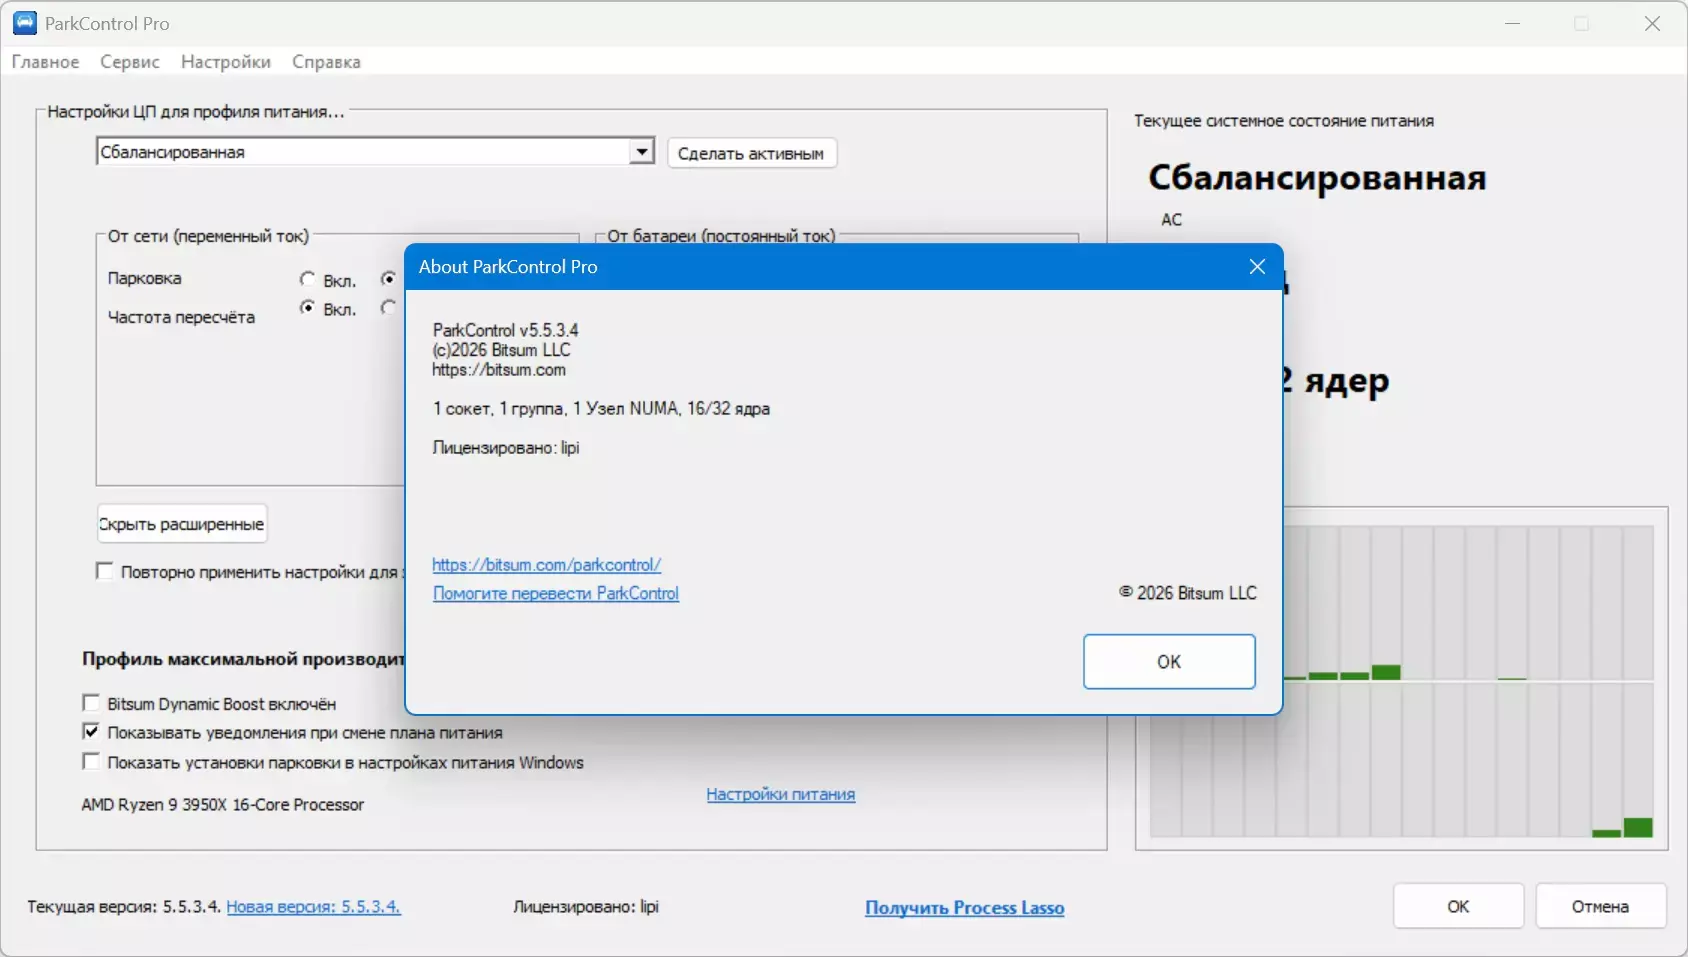Select the second Частота пересчёта radio option
Screen dimensions: 1688x957
(x=388, y=308)
